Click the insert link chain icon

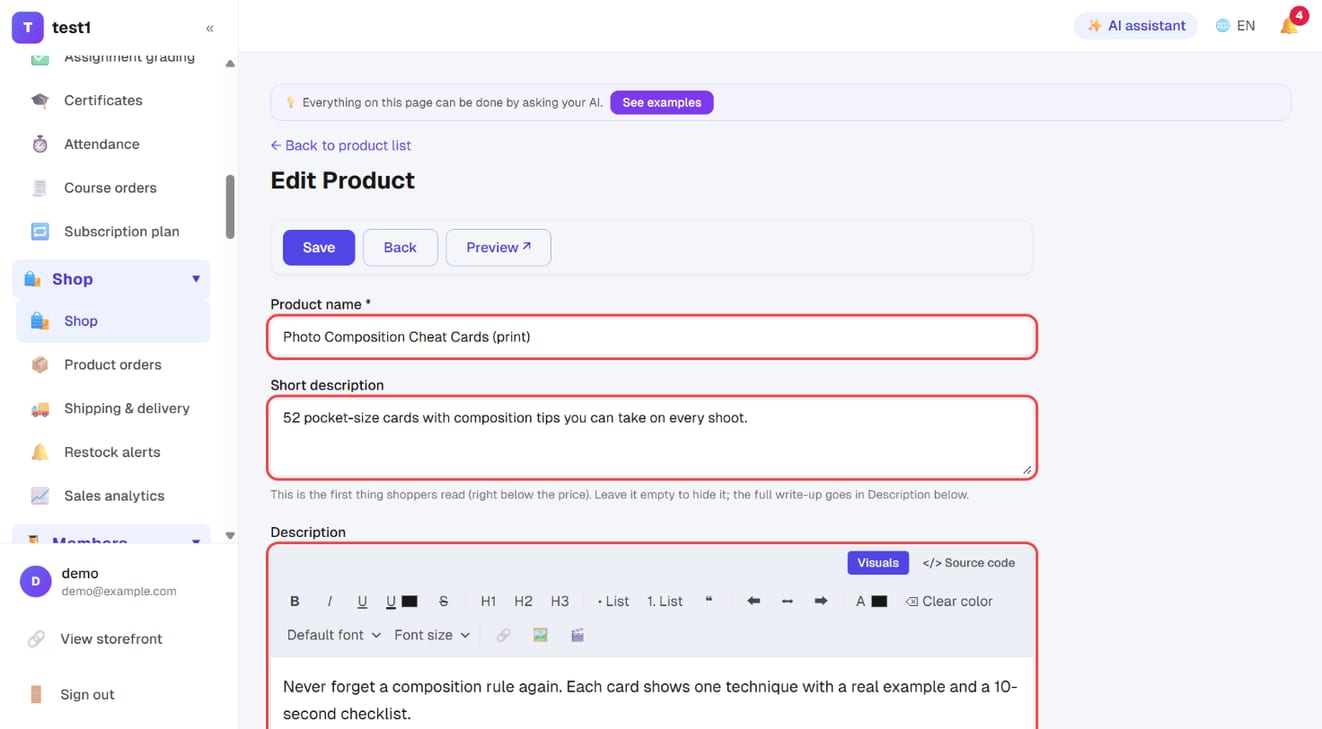click(503, 635)
